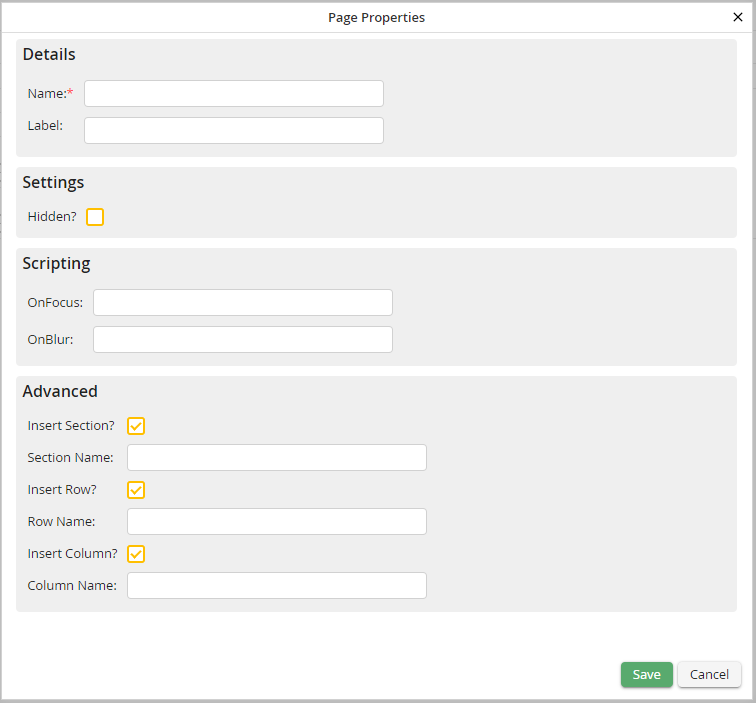
Task: Click the Page Properties title text
Action: 377,18
